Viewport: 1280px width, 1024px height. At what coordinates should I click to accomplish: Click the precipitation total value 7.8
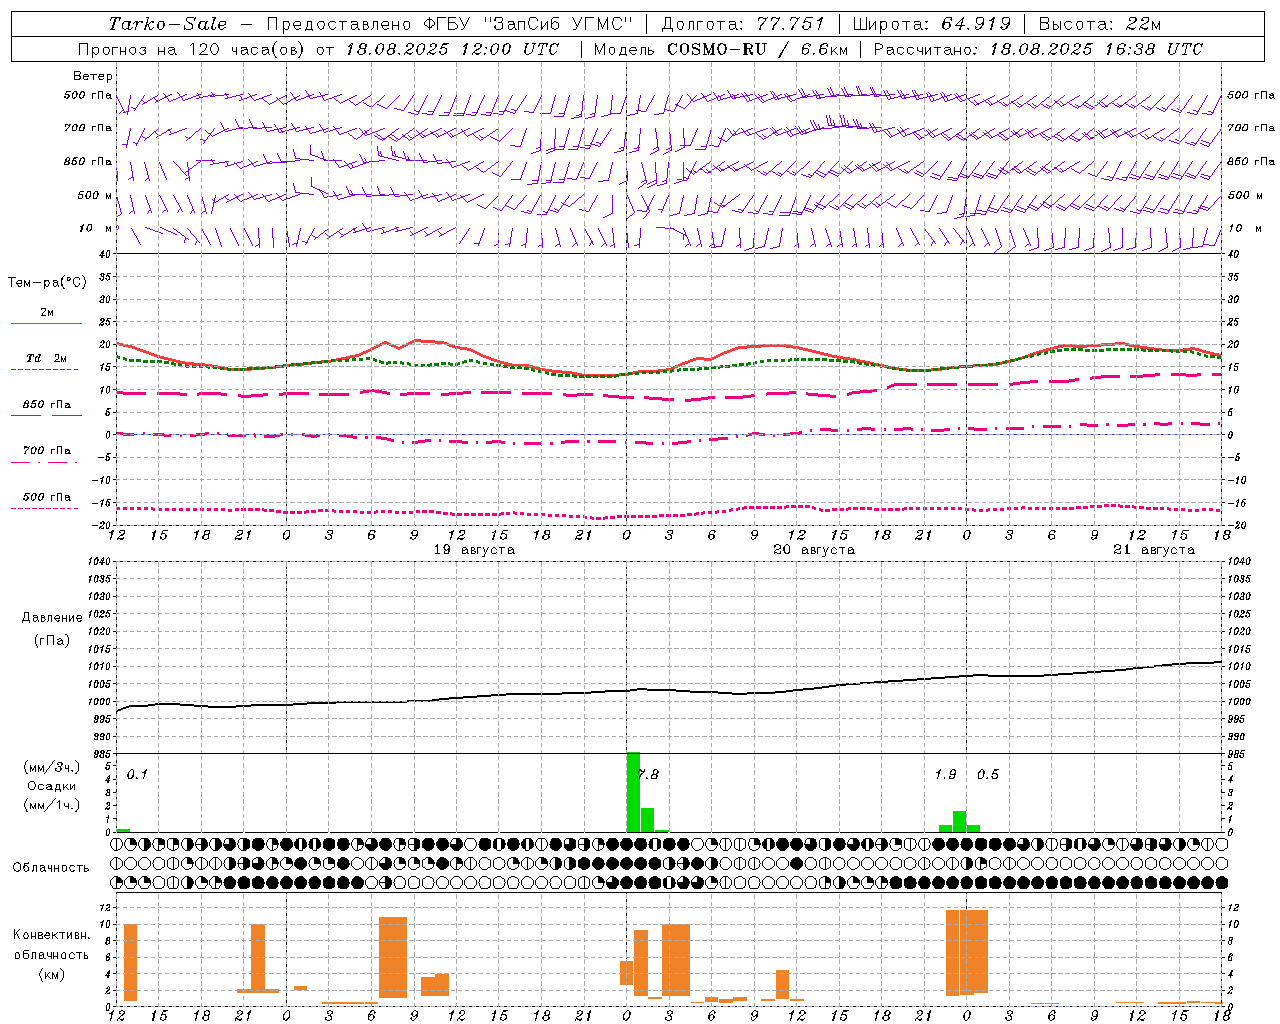[x=649, y=774]
